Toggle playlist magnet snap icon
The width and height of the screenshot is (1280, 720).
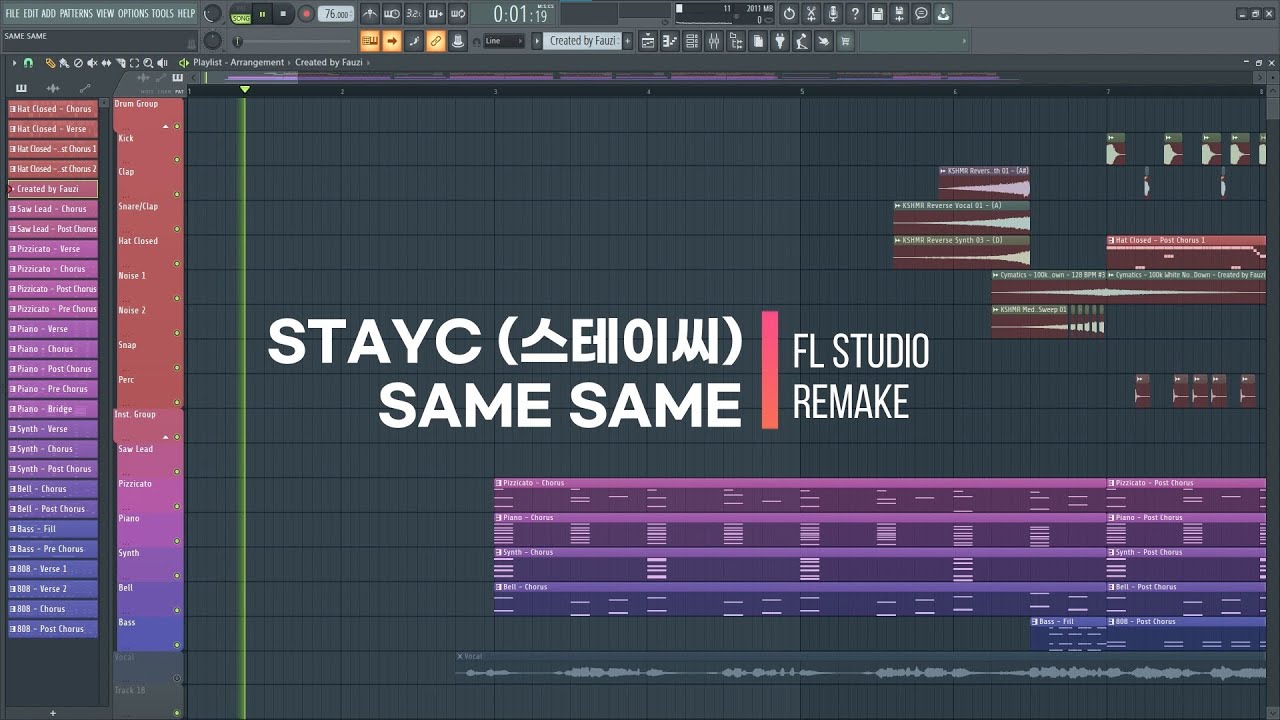[x=28, y=63]
